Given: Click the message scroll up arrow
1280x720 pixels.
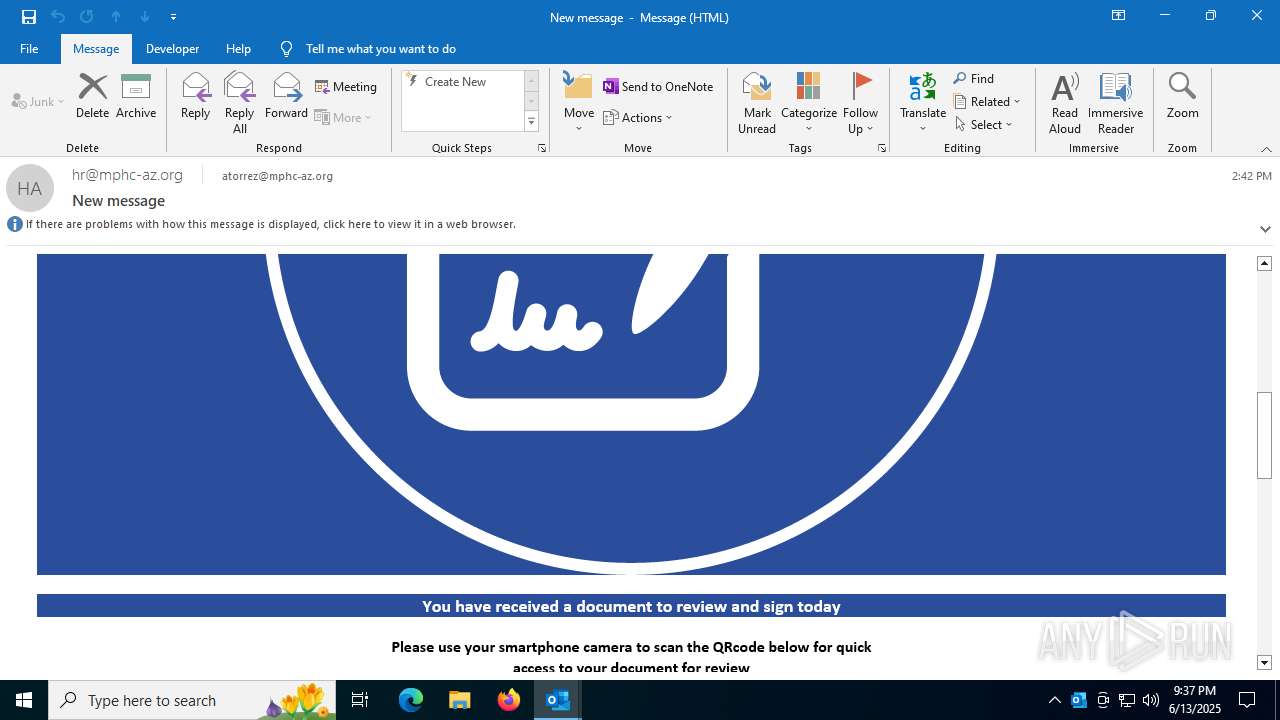Looking at the screenshot, I should [1265, 263].
